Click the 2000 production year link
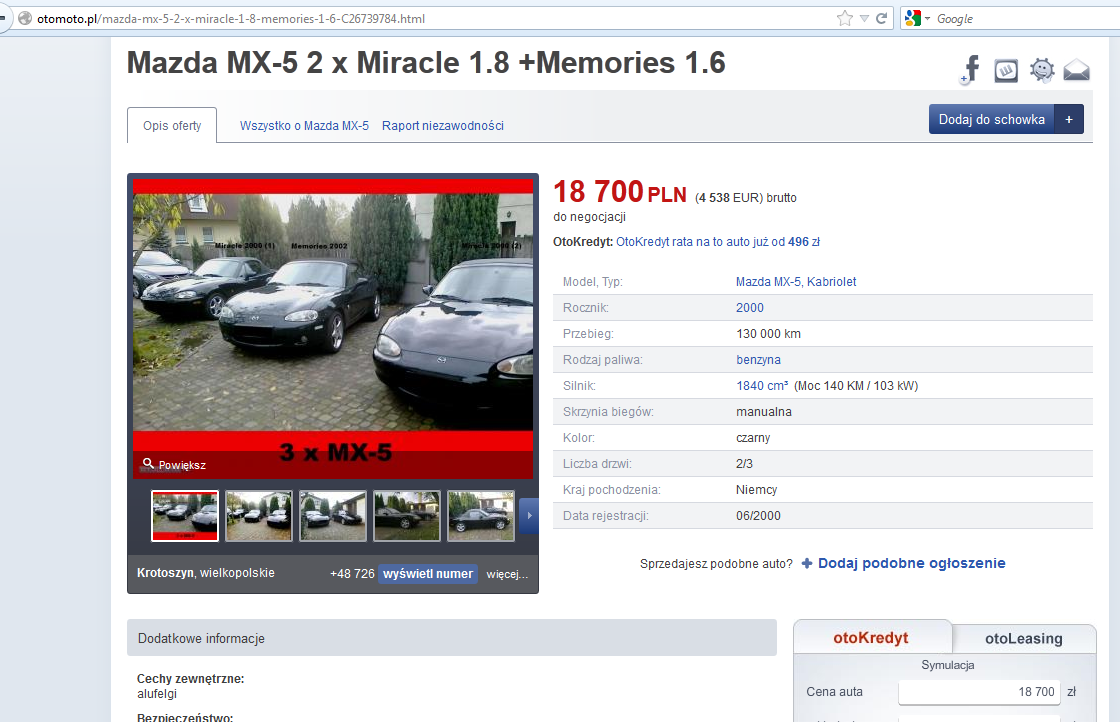This screenshot has width=1120, height=722. point(749,308)
